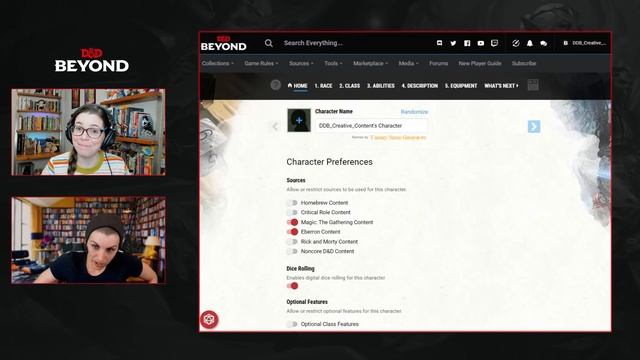Open What's Next tab

(x=501, y=86)
